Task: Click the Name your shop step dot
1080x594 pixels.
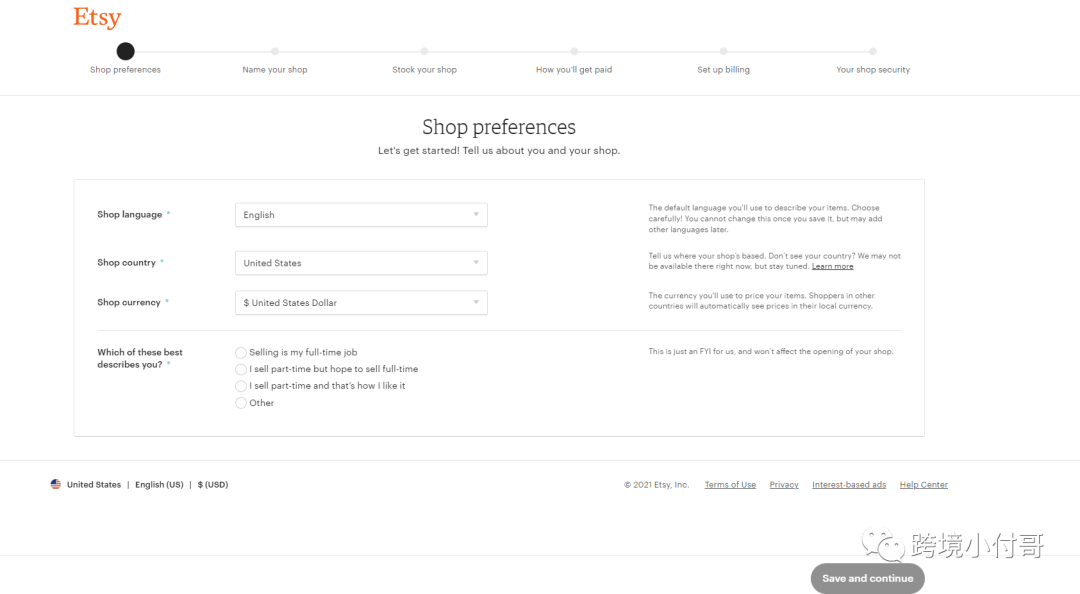Action: tap(275, 51)
